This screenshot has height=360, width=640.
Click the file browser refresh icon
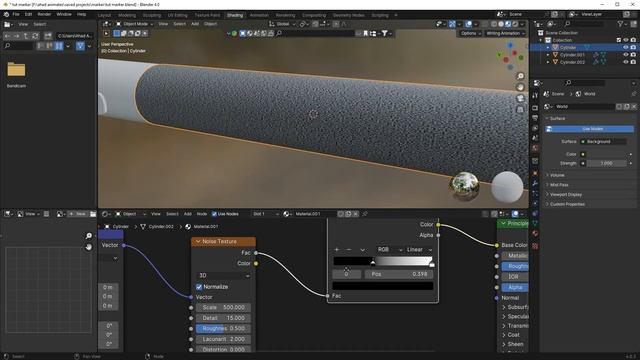tap(35, 36)
